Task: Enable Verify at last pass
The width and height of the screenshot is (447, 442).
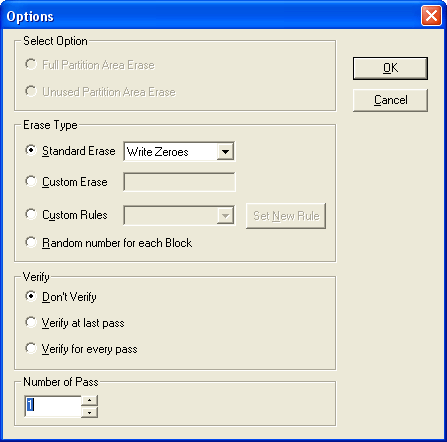Action: coord(31,322)
